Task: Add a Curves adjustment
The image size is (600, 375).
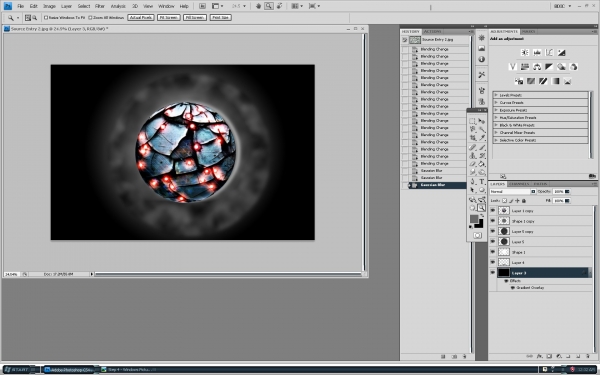Action: pos(549,52)
